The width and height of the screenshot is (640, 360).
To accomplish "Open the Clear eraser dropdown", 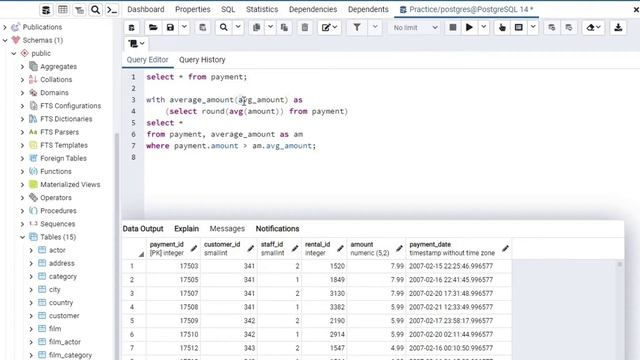I will coord(593,28).
